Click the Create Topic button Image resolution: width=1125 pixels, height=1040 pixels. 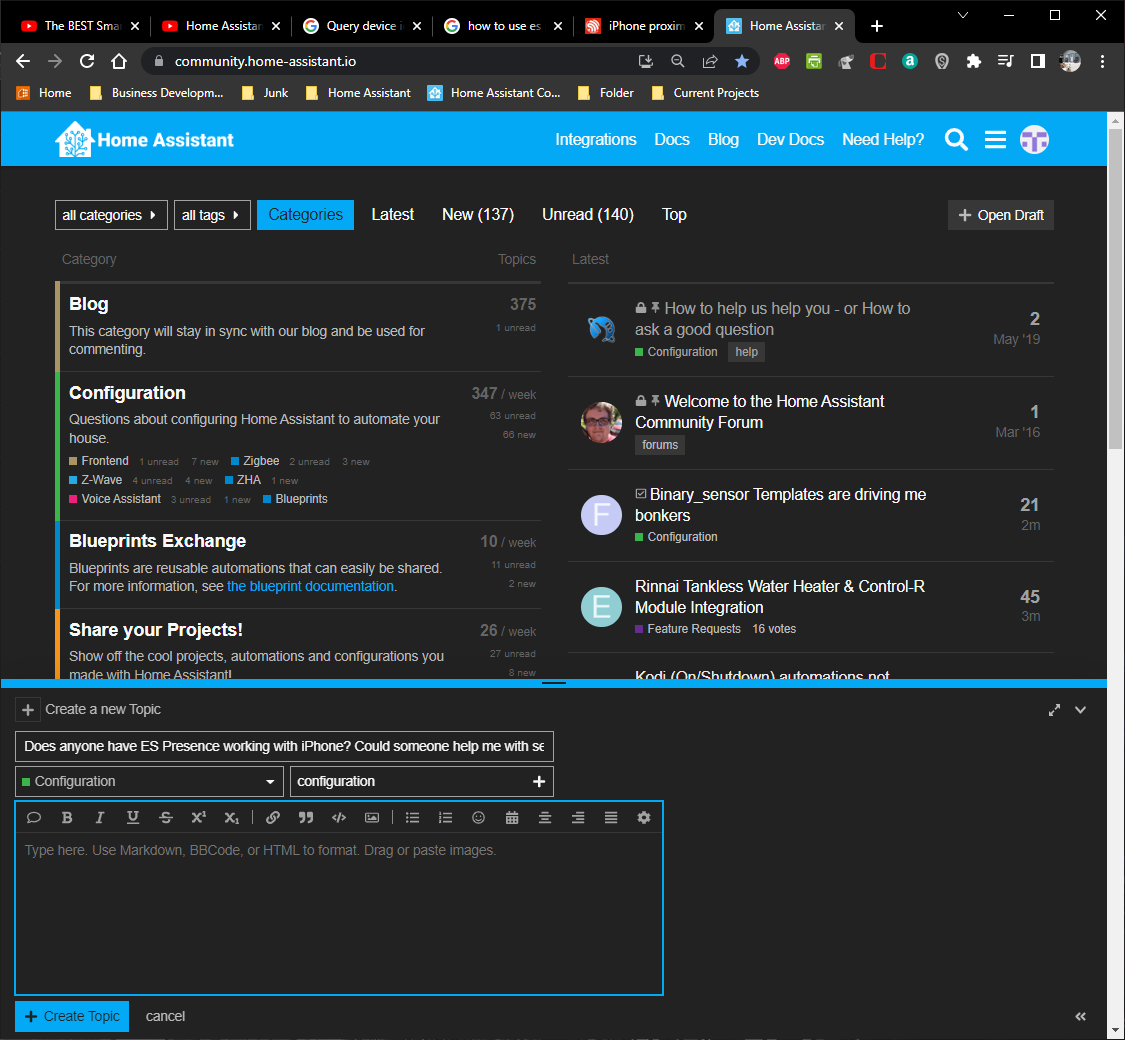click(x=72, y=1016)
